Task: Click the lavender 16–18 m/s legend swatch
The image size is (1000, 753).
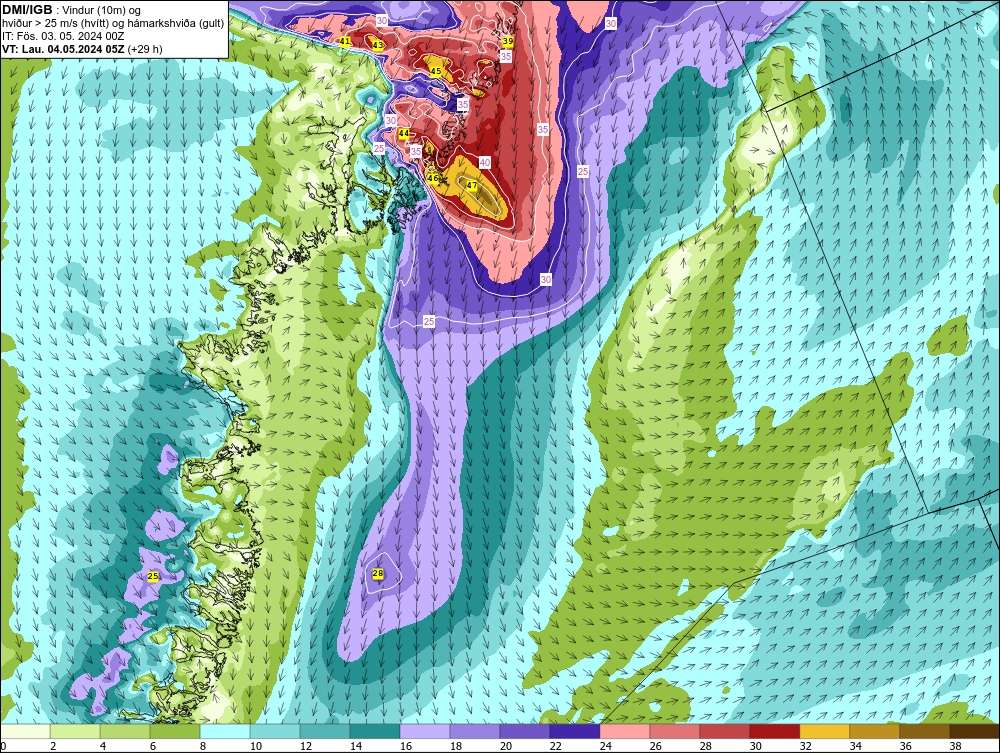Action: click(x=425, y=731)
